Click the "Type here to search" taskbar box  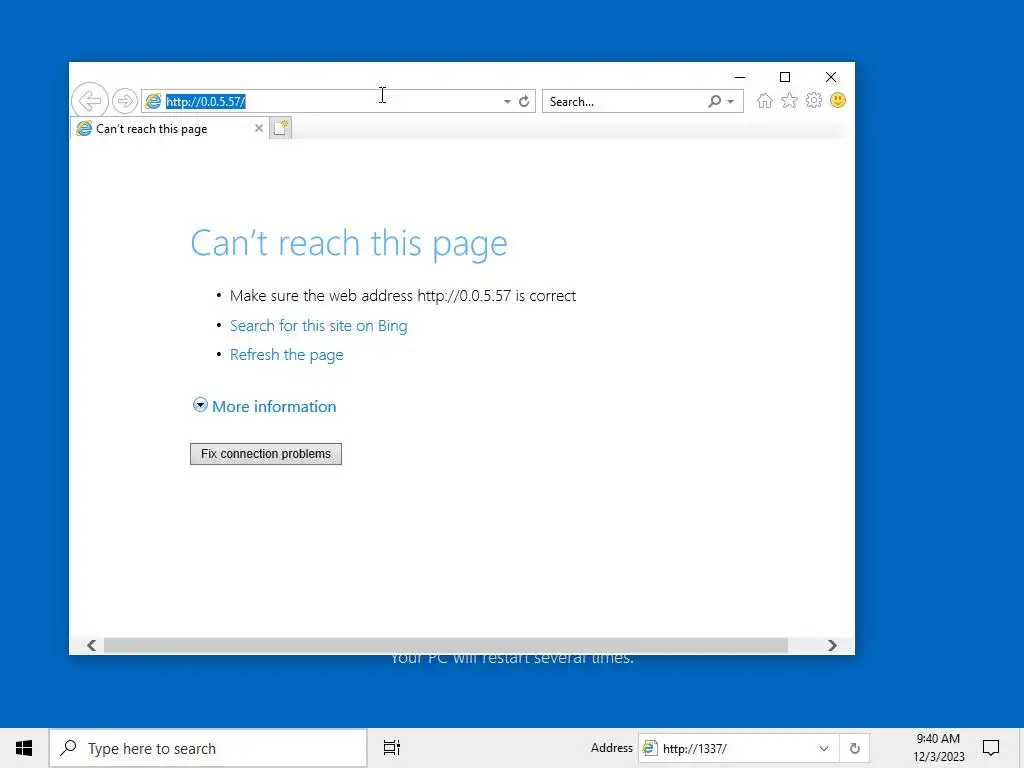coord(208,748)
